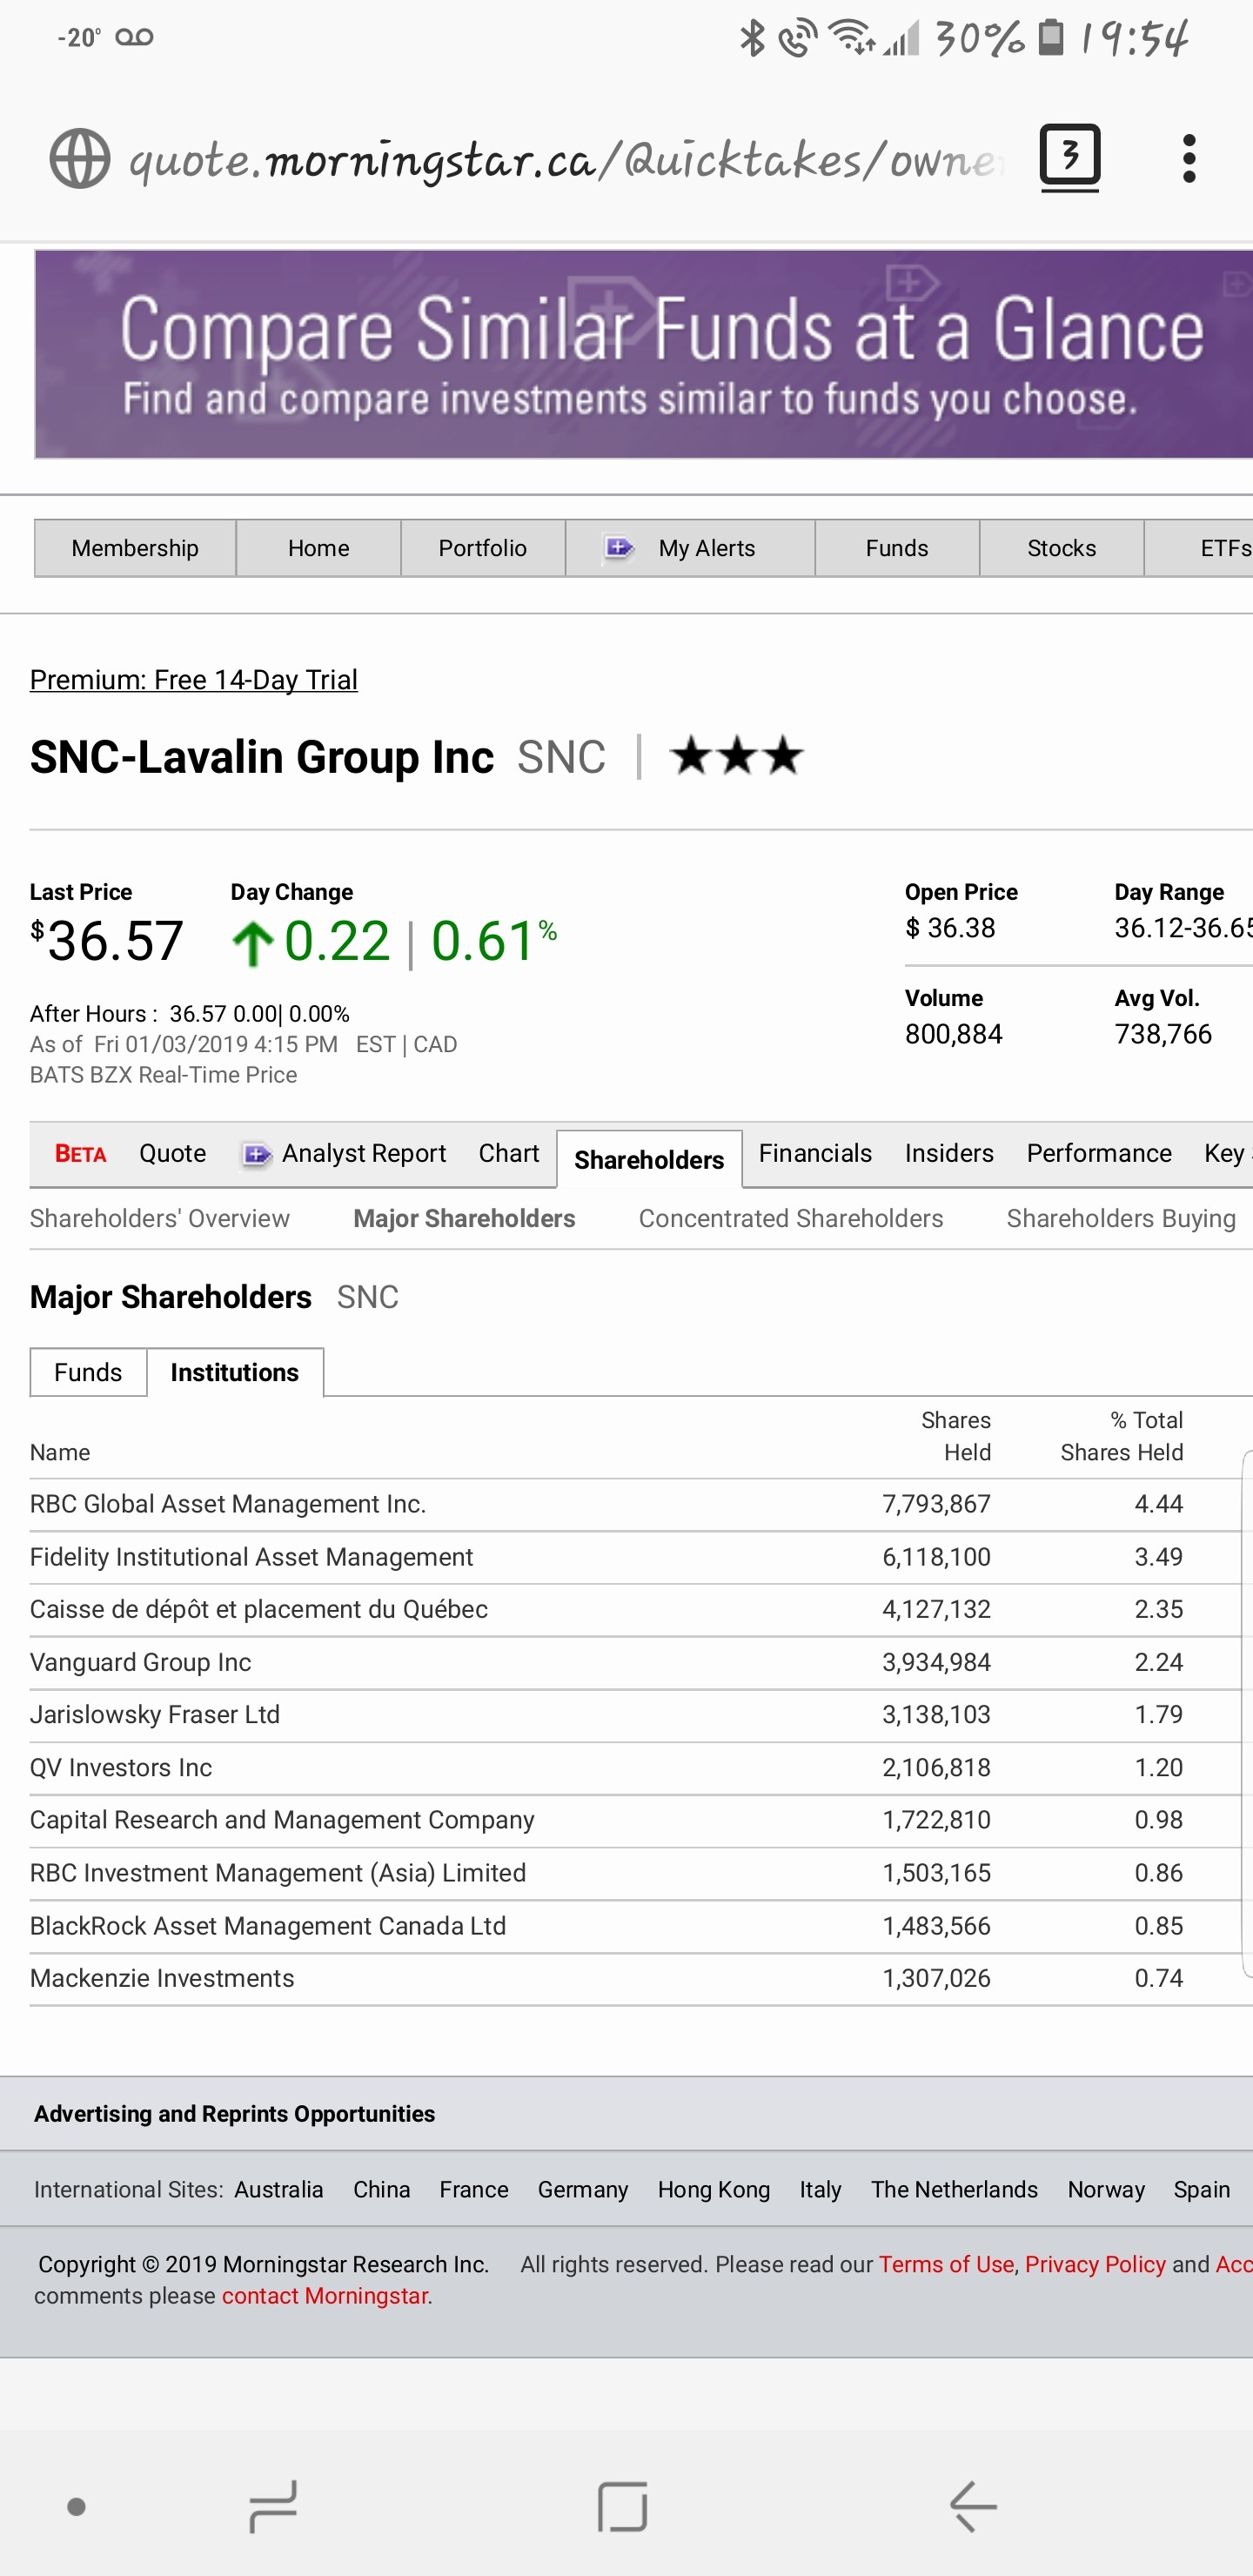1253x2576 pixels.
Task: Tap the Bluetooth status icon
Action: tap(751, 38)
